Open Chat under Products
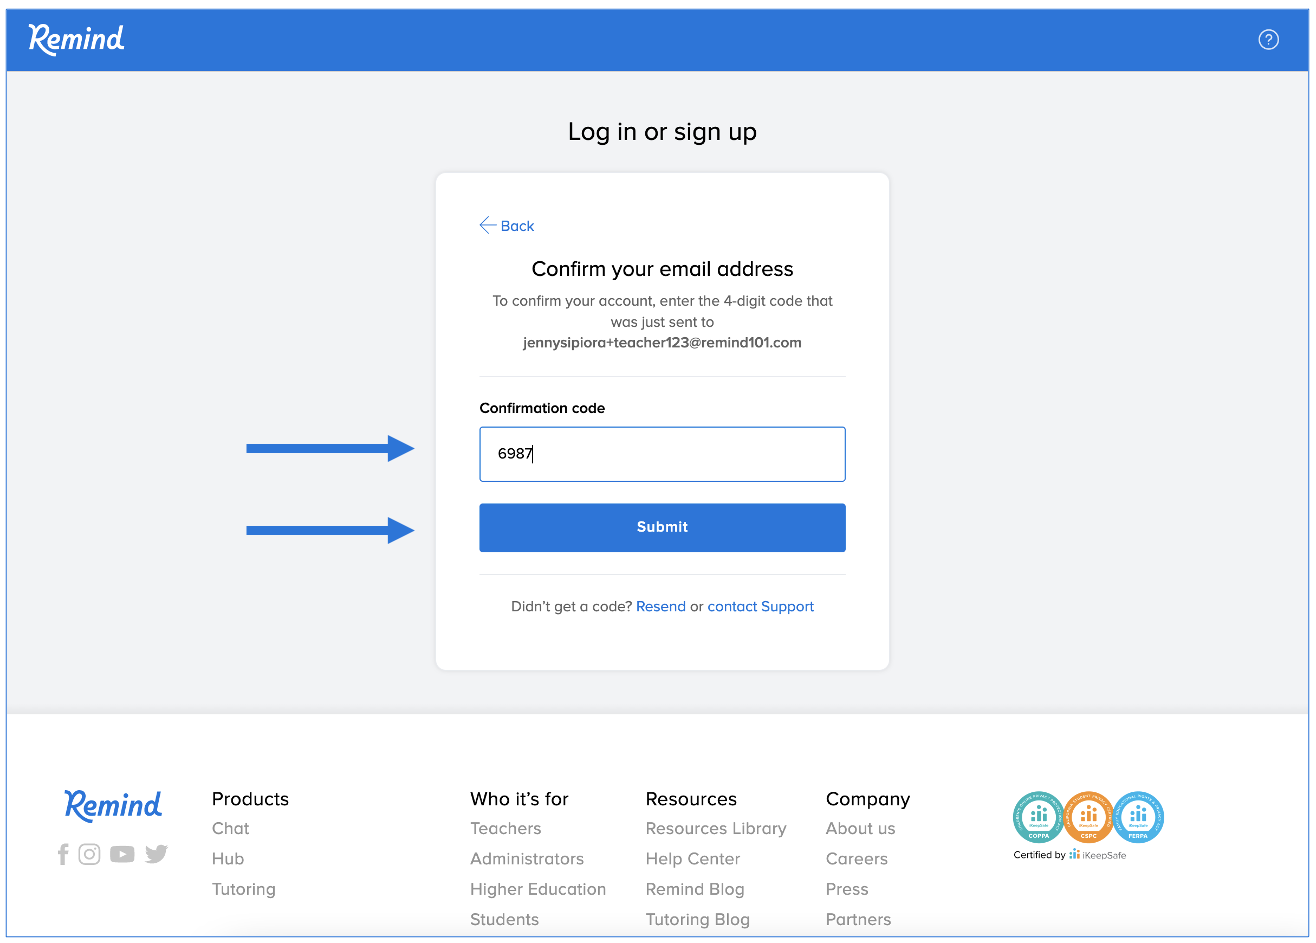The width and height of the screenshot is (1316, 943). (231, 829)
